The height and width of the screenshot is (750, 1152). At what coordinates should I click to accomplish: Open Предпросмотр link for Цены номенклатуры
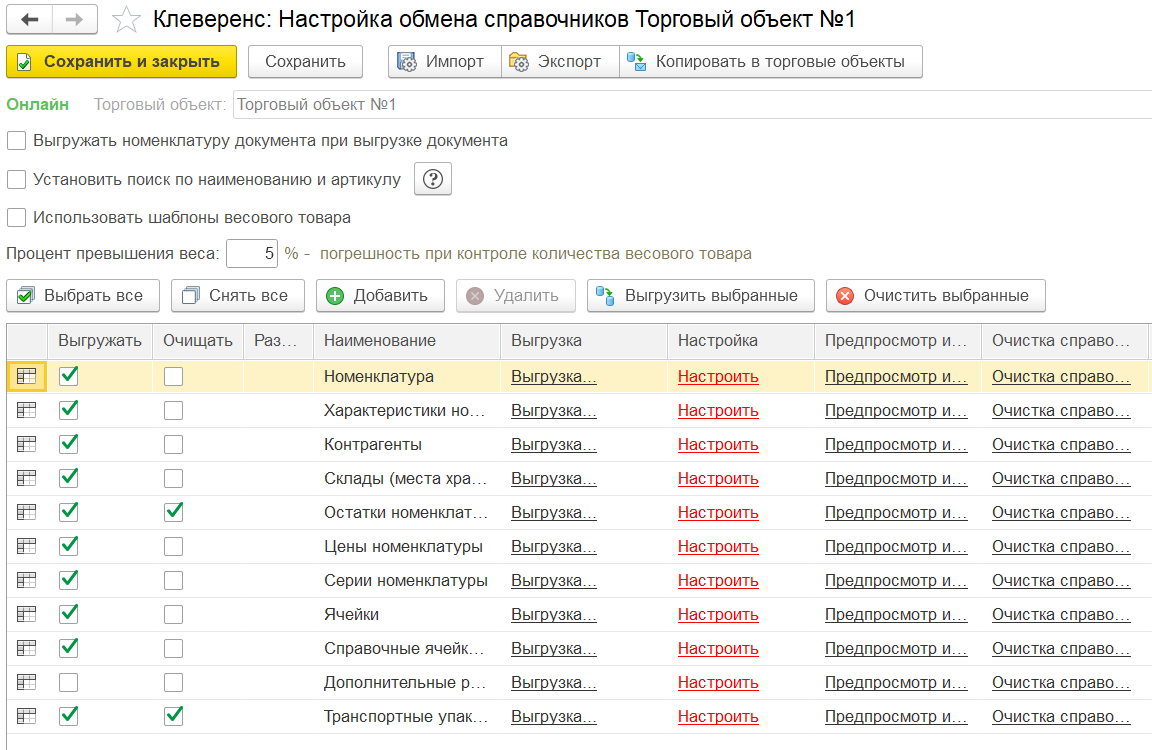point(896,547)
